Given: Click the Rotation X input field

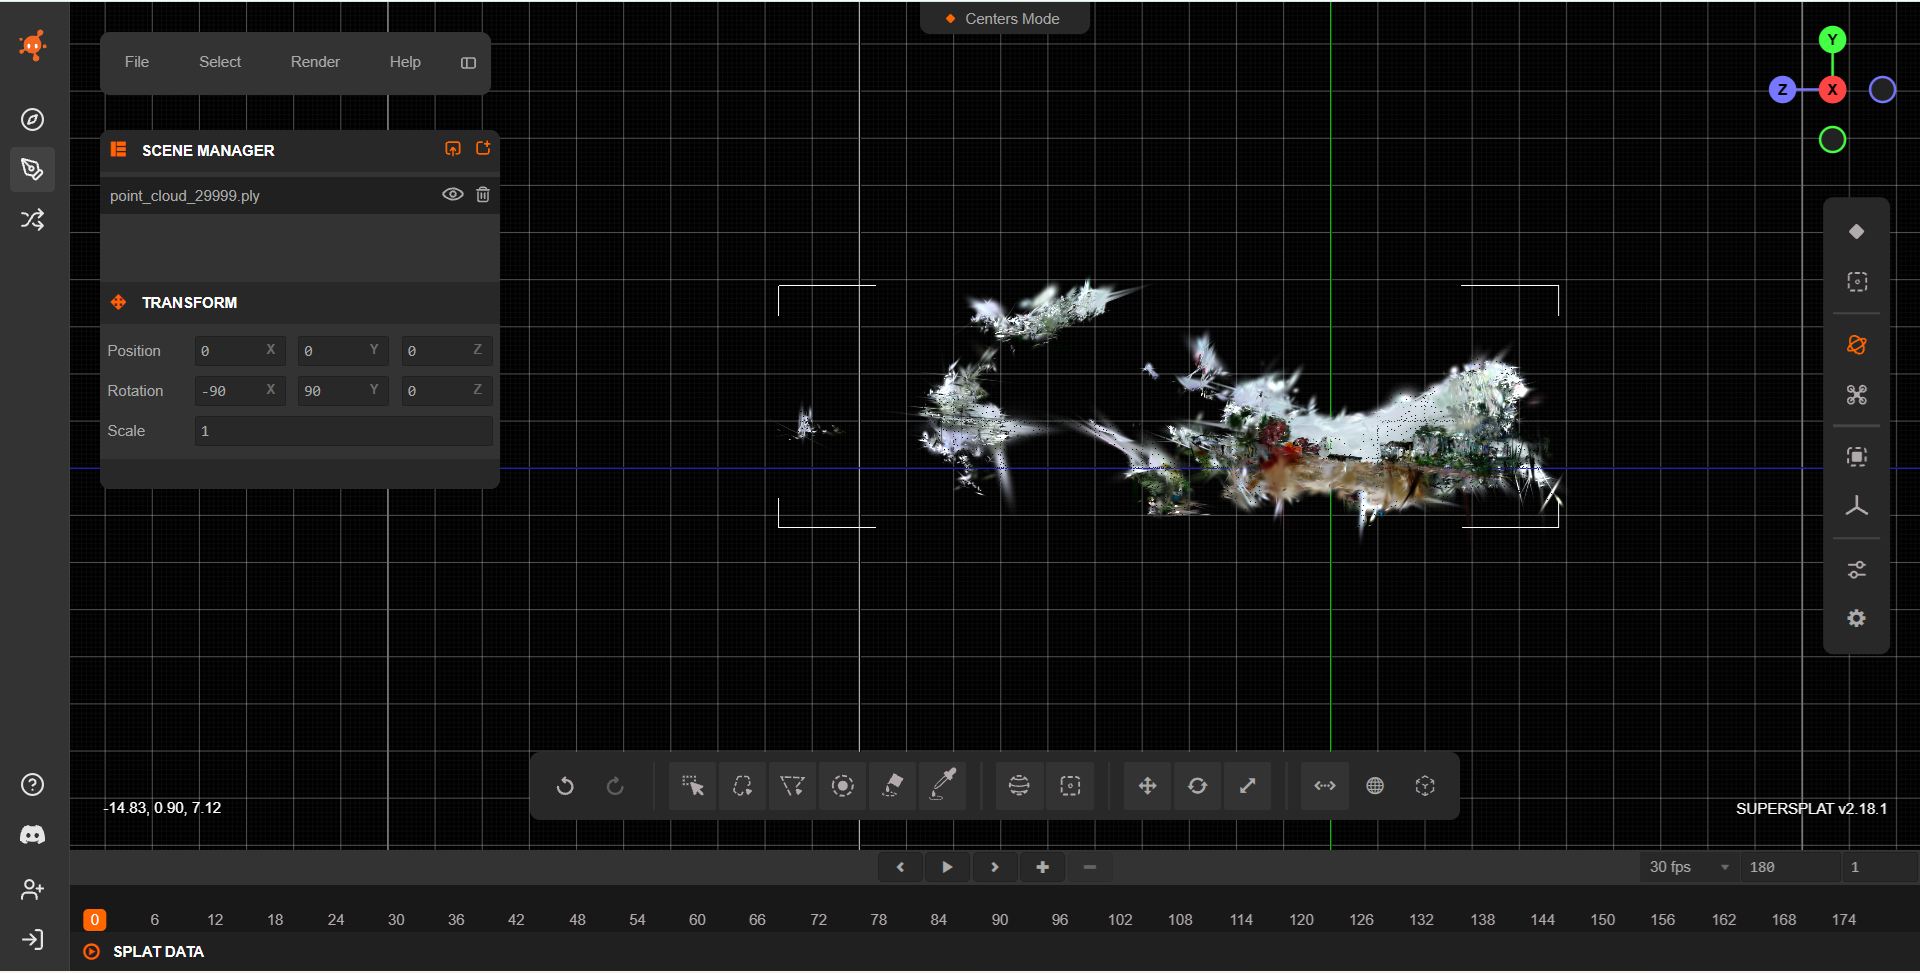Looking at the screenshot, I should (240, 391).
